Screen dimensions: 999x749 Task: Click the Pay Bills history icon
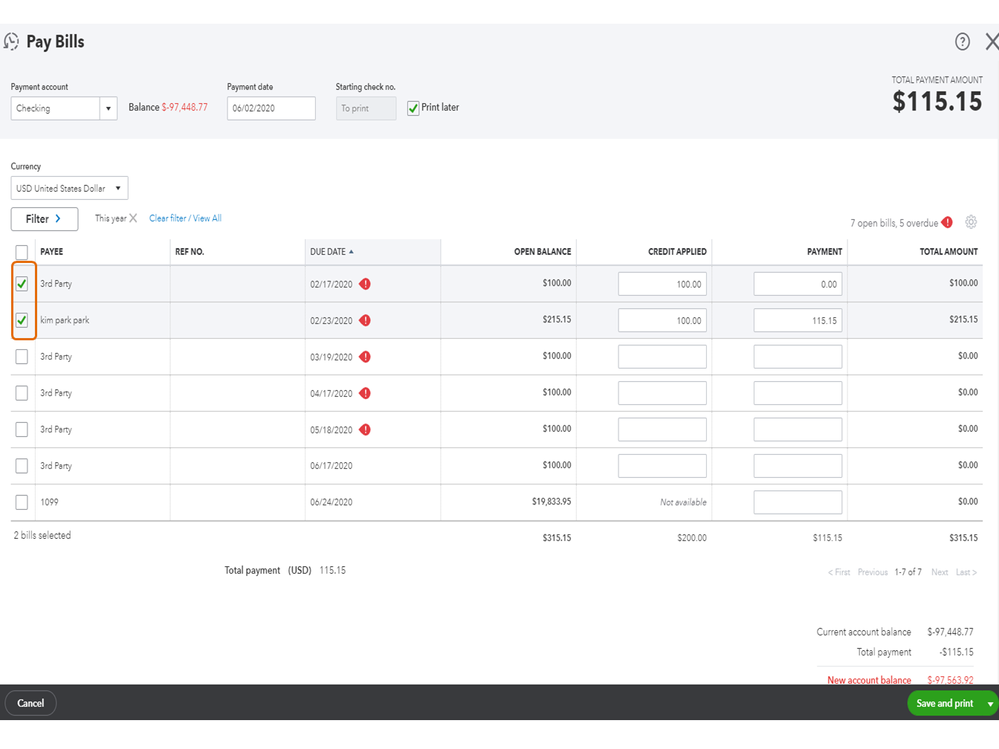click(12, 42)
